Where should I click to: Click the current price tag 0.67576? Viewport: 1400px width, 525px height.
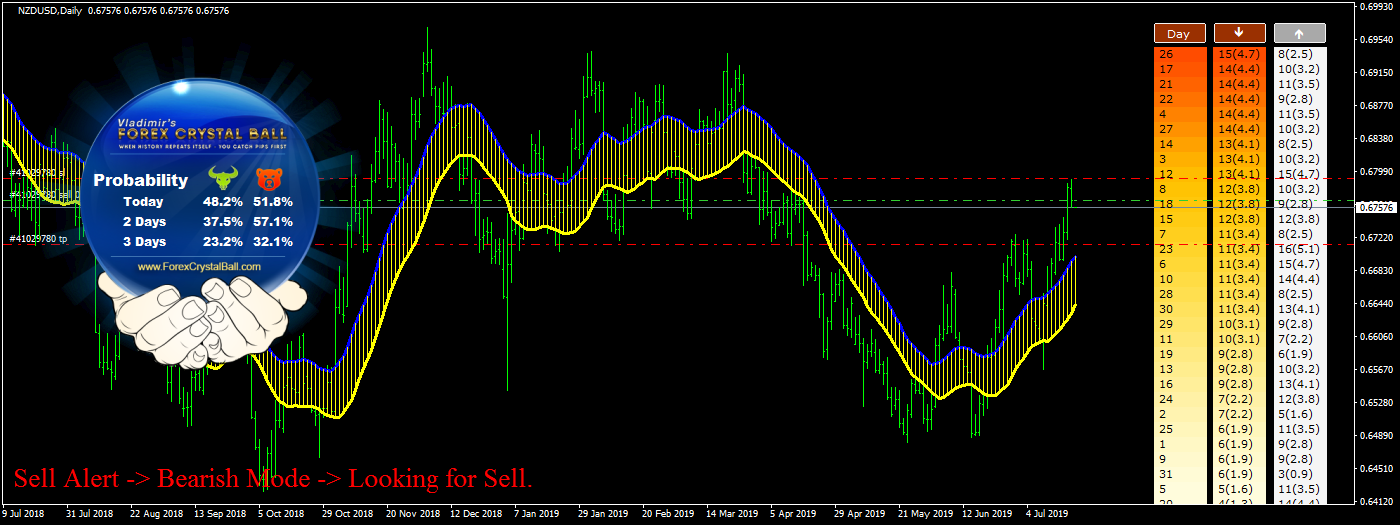[x=1377, y=208]
